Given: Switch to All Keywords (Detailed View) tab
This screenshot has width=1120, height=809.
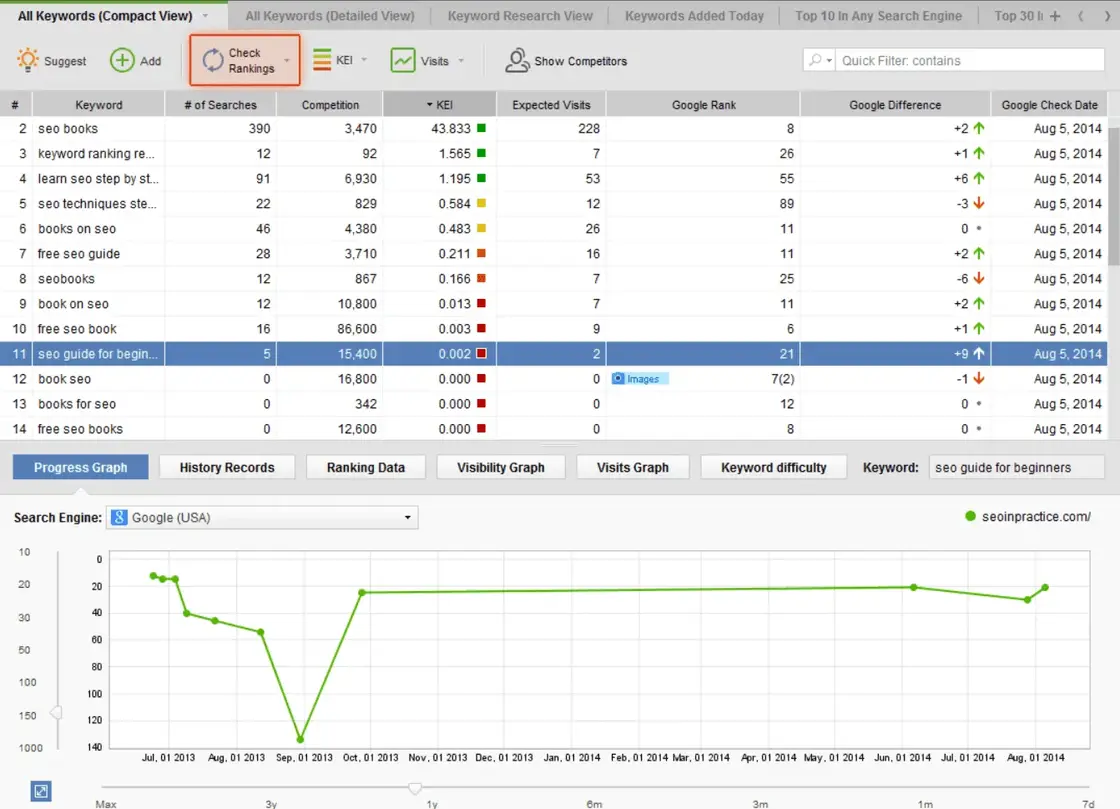Looking at the screenshot, I should coord(329,16).
